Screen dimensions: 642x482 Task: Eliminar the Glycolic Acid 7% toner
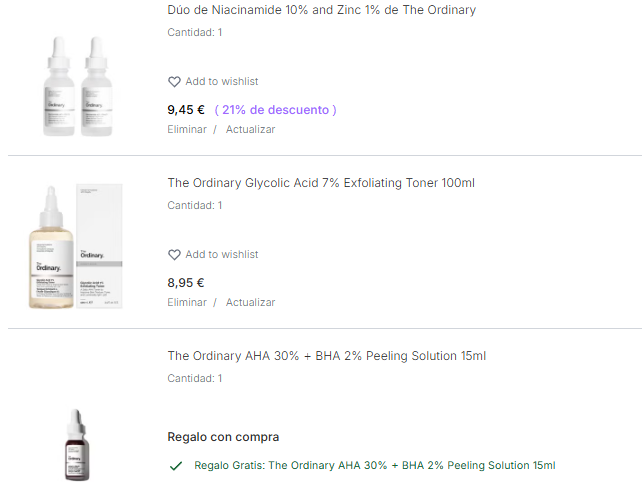[187, 302]
